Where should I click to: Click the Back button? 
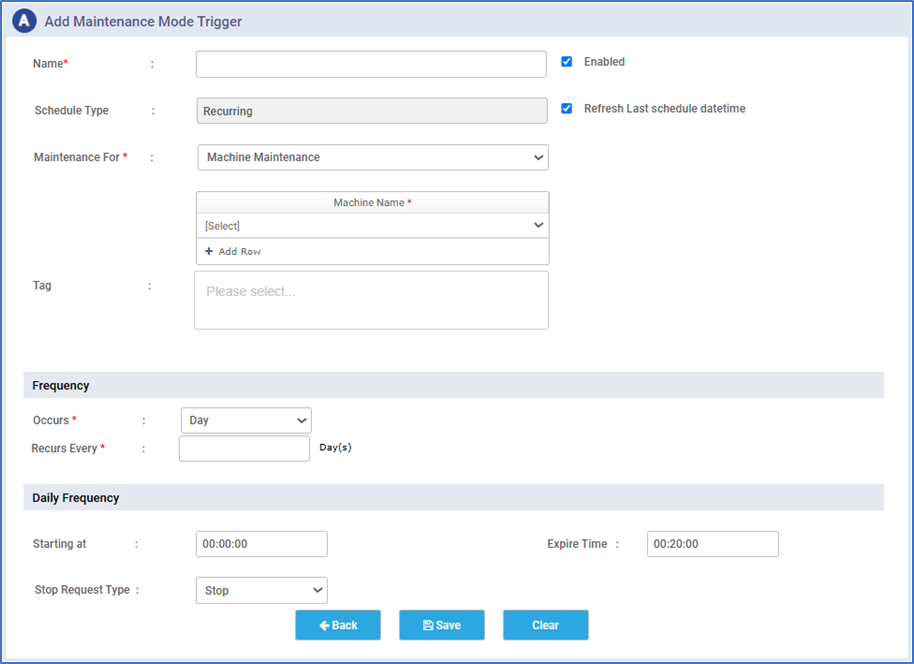[x=338, y=625]
